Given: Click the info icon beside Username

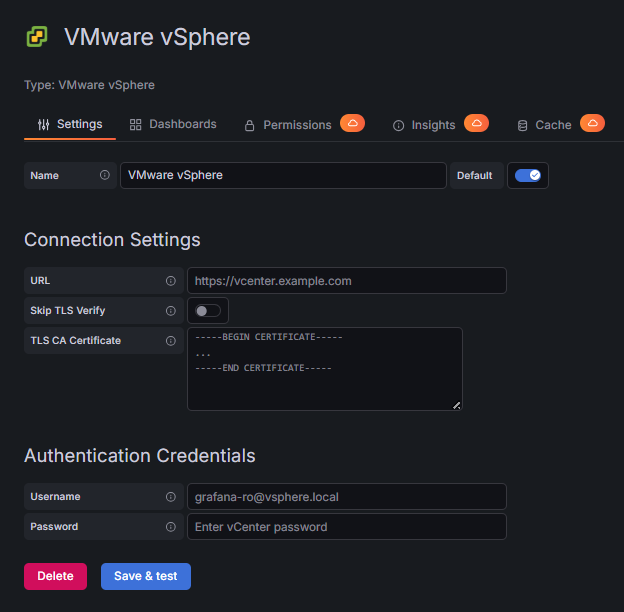Looking at the screenshot, I should 171,497.
